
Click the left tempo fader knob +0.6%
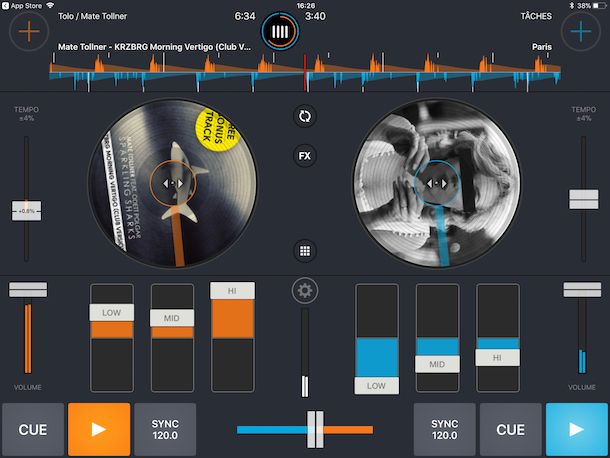point(26,211)
